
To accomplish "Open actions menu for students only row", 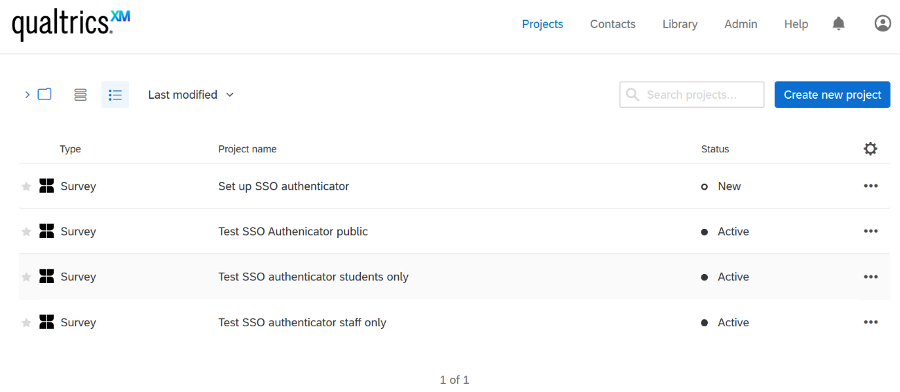I will click(870, 277).
